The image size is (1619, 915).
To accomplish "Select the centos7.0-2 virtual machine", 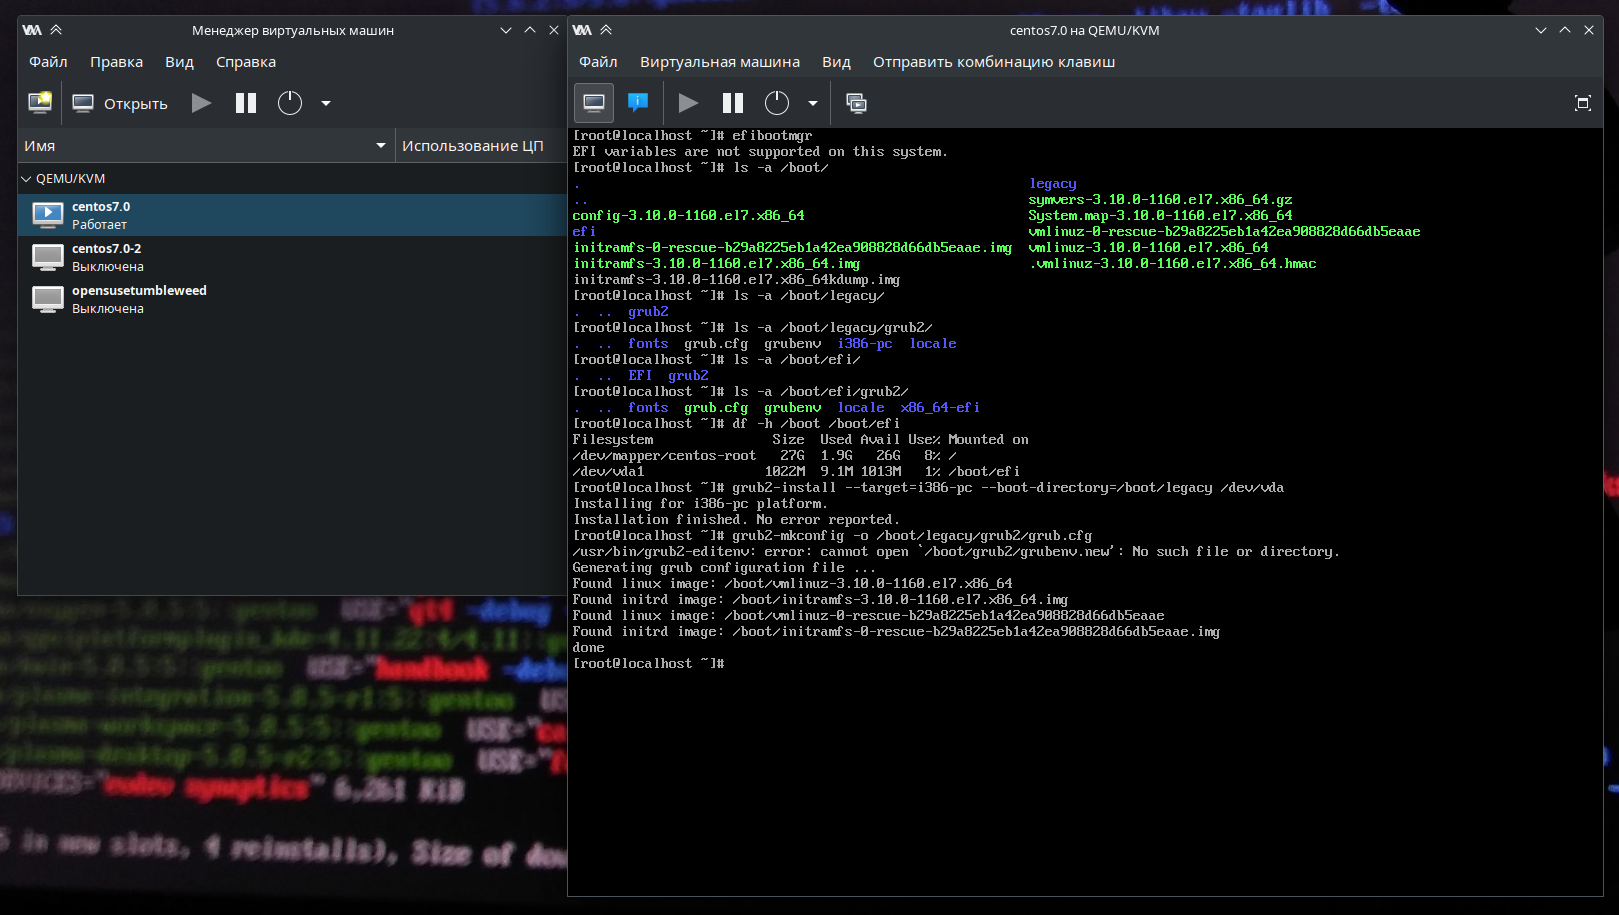I will coord(292,257).
